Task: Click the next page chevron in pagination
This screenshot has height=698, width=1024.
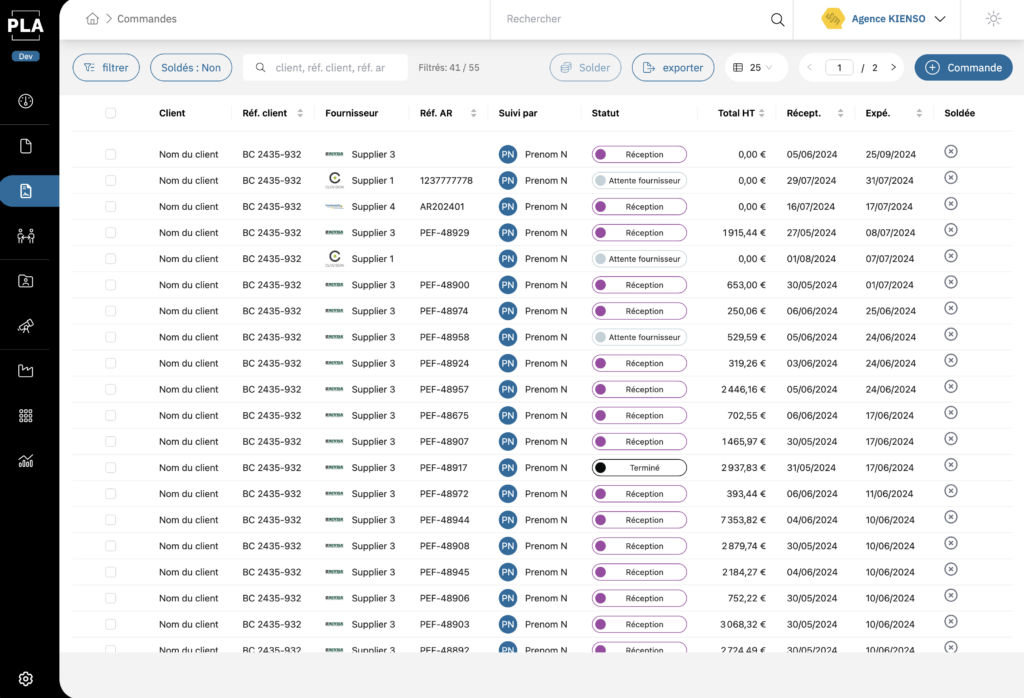Action: [x=894, y=67]
